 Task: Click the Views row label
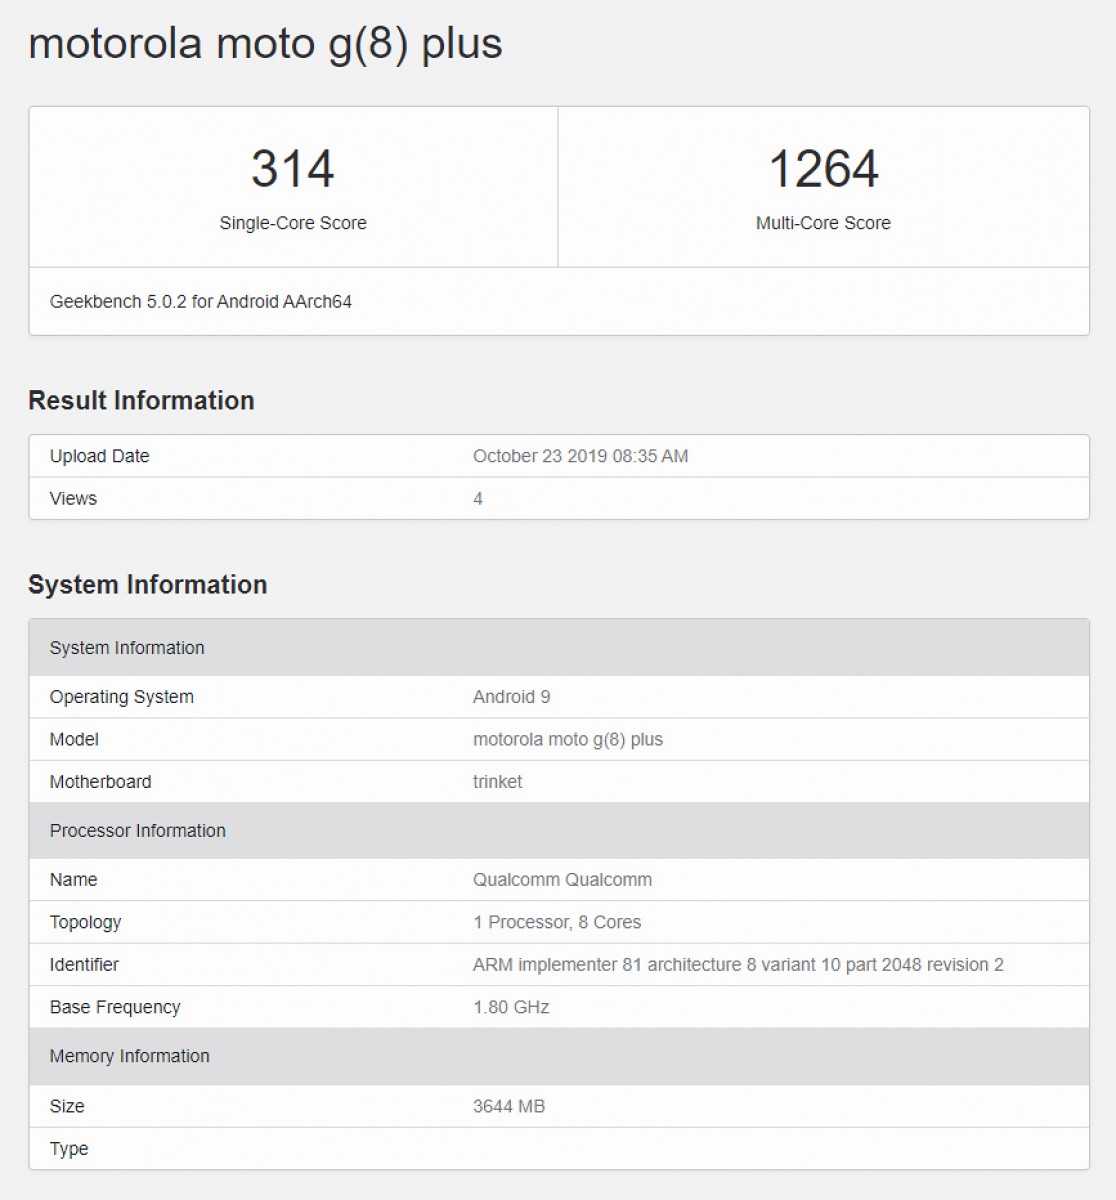(73, 498)
